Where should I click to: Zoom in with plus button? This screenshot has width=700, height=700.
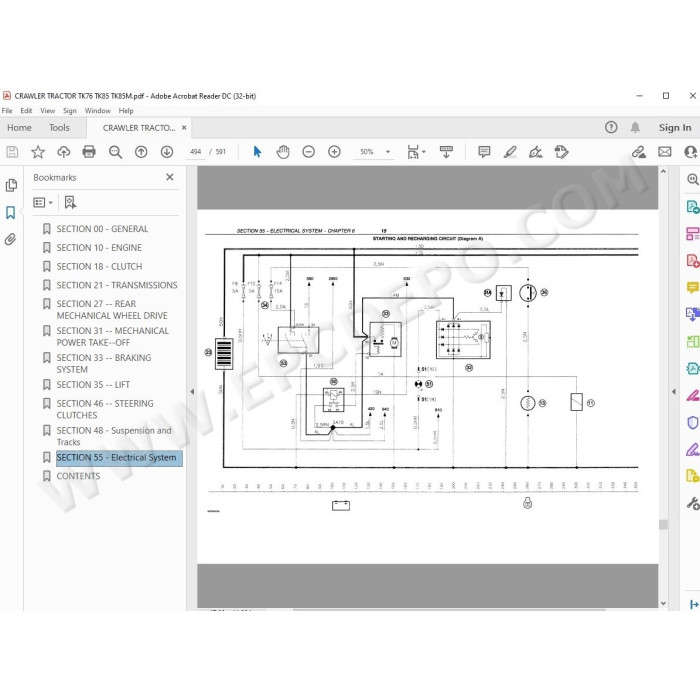(334, 152)
